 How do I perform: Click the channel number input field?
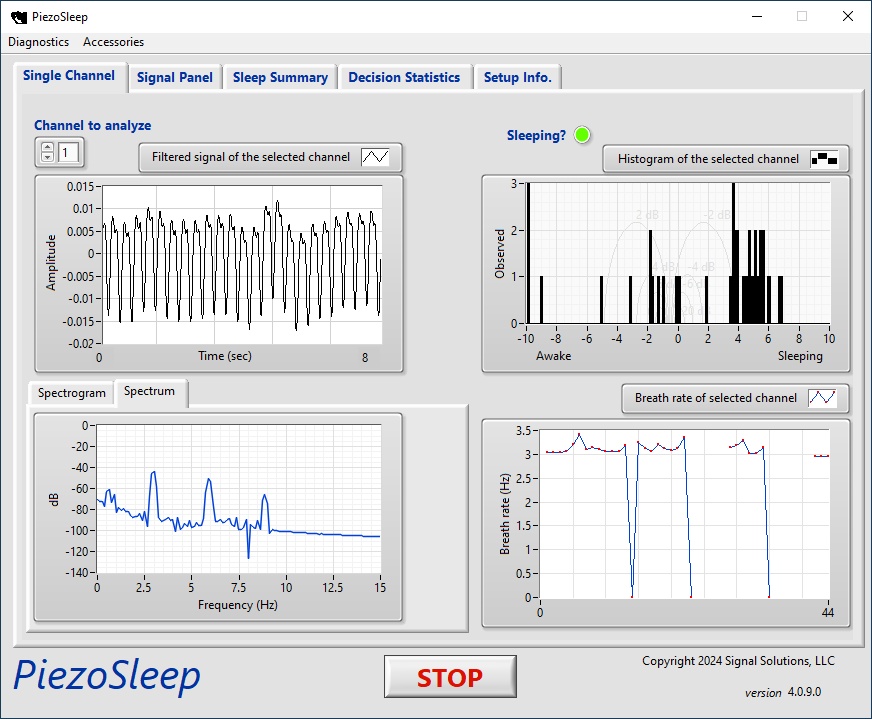click(x=70, y=152)
